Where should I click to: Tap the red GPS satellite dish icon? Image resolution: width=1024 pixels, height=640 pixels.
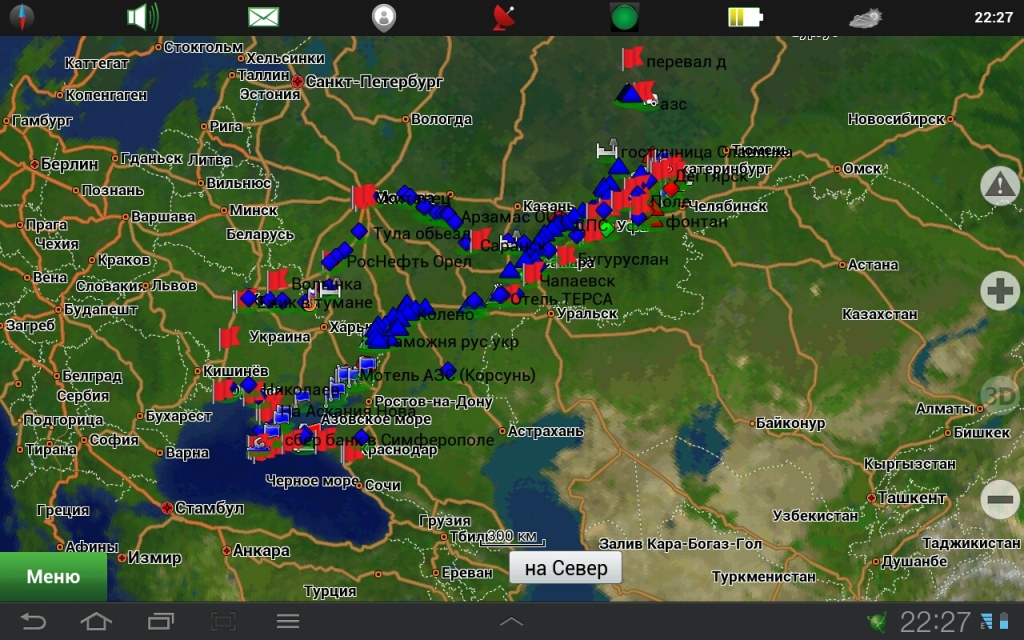tap(504, 17)
